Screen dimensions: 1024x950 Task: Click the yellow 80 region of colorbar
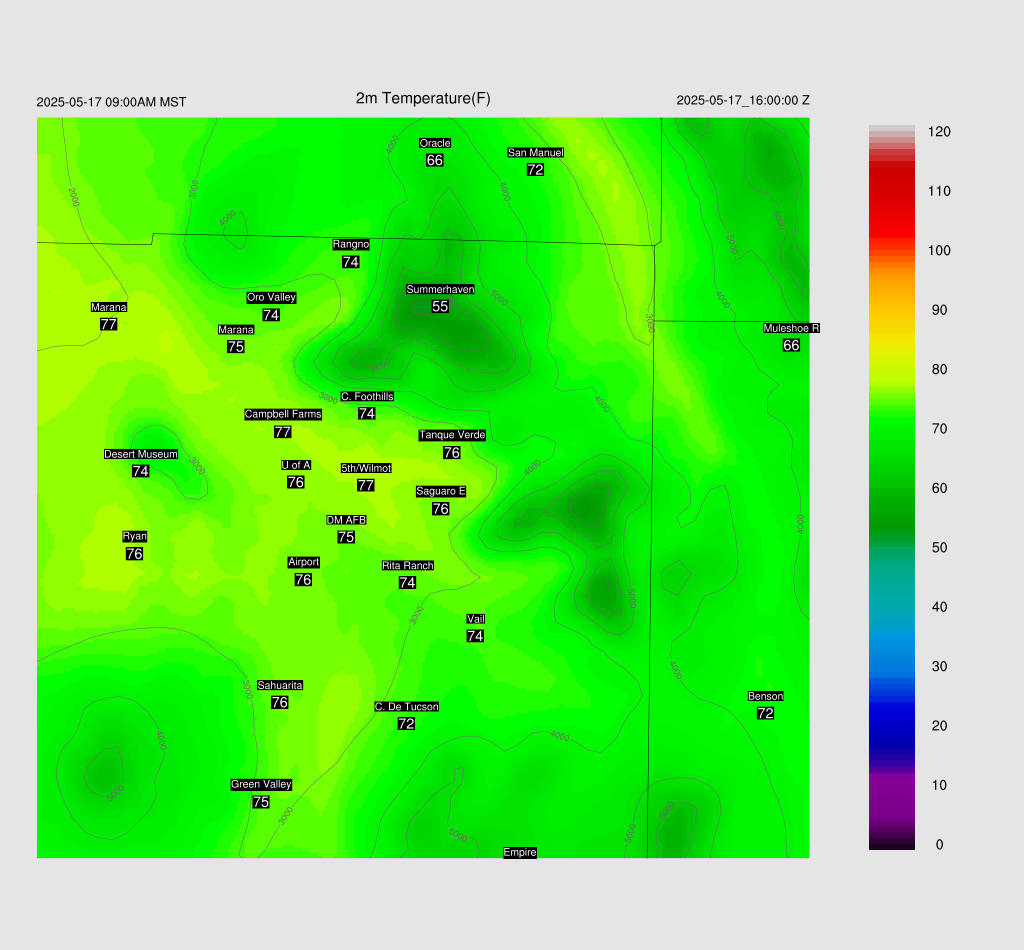(891, 369)
